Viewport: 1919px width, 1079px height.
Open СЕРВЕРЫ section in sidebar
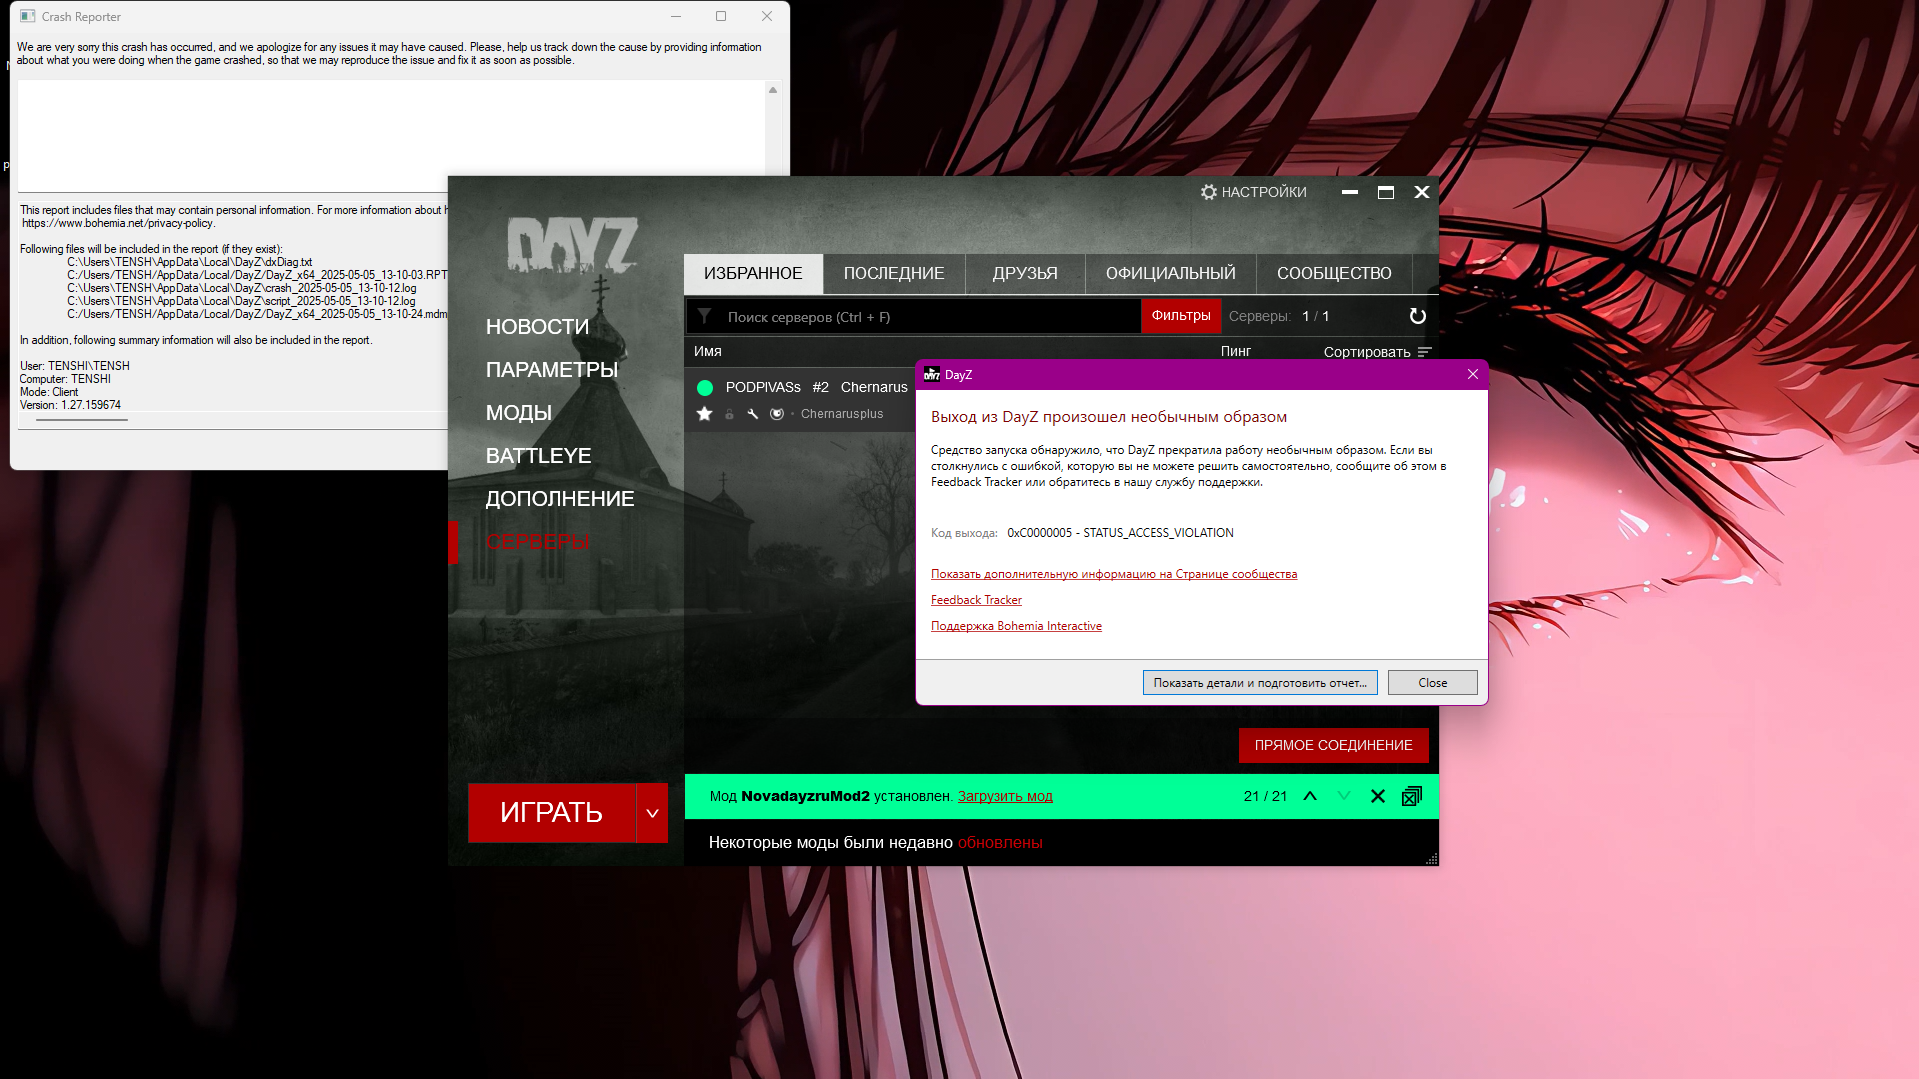[x=537, y=542]
